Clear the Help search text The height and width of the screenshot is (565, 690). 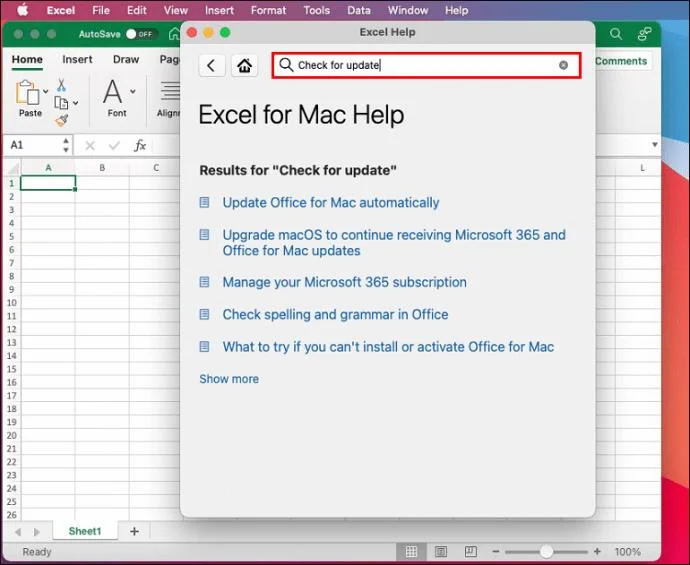pyautogui.click(x=563, y=65)
